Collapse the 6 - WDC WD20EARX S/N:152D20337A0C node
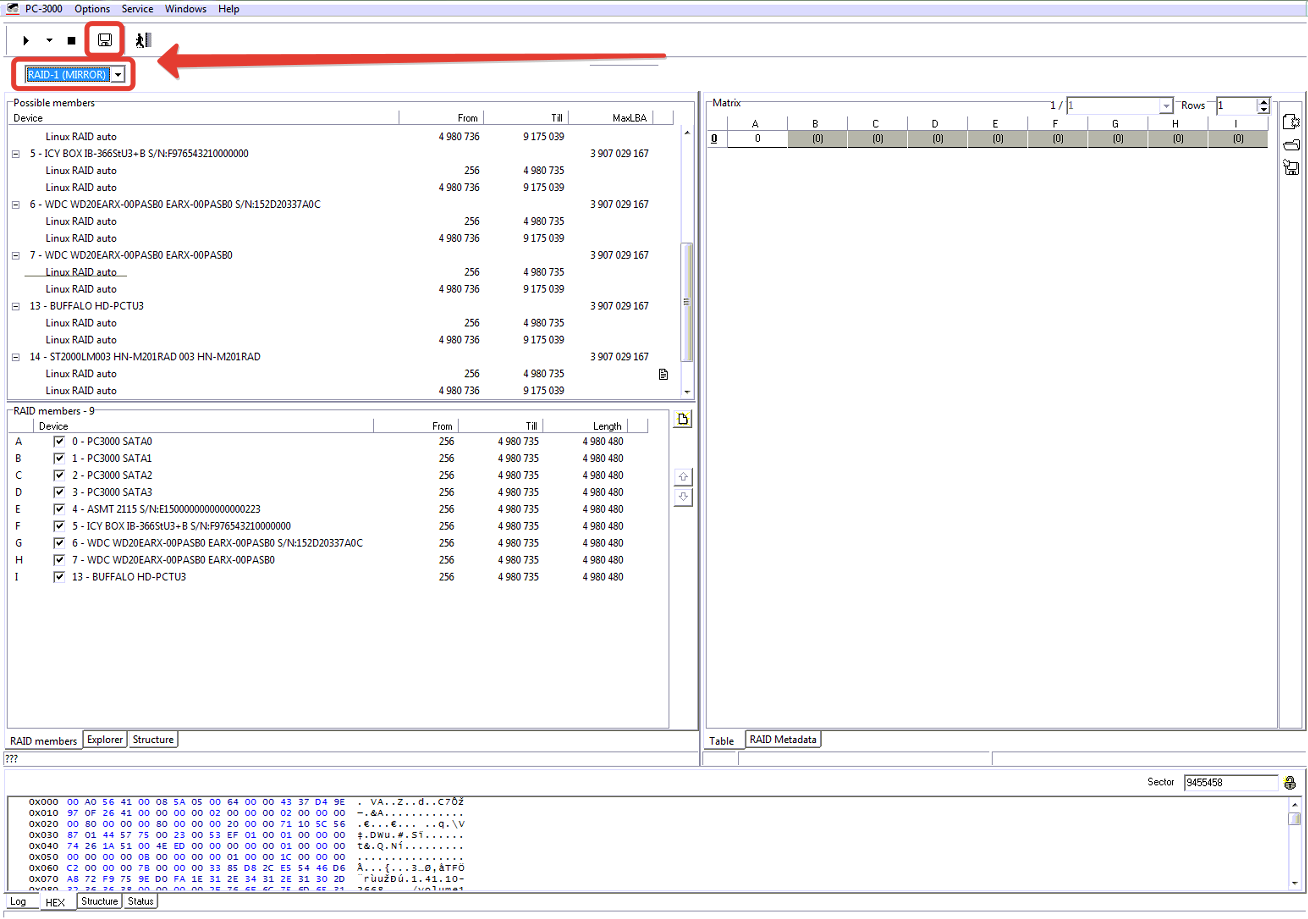This screenshot has height=919, width=1308. pos(16,205)
